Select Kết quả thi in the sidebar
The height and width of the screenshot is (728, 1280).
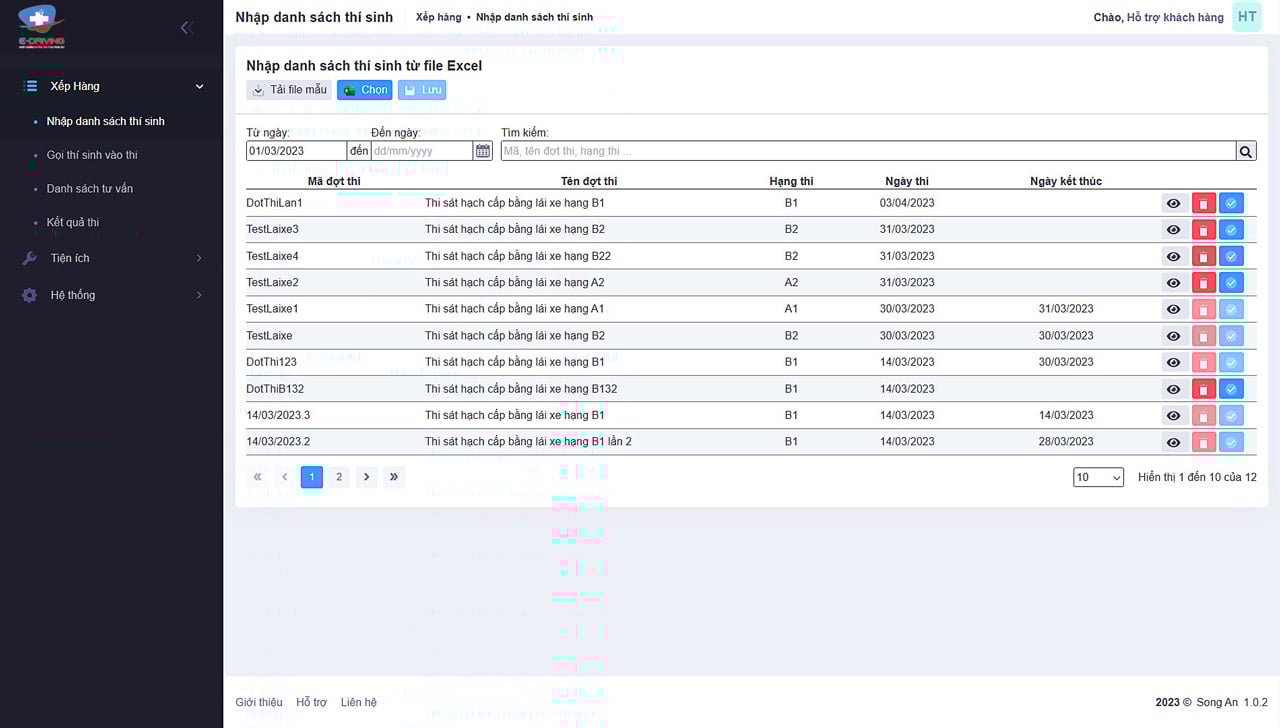coord(73,222)
